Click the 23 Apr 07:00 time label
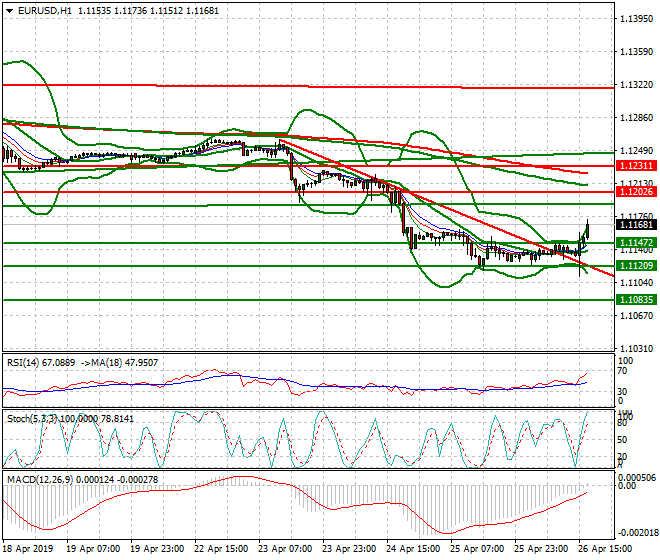This screenshot has width=660, height=560. coord(285,549)
